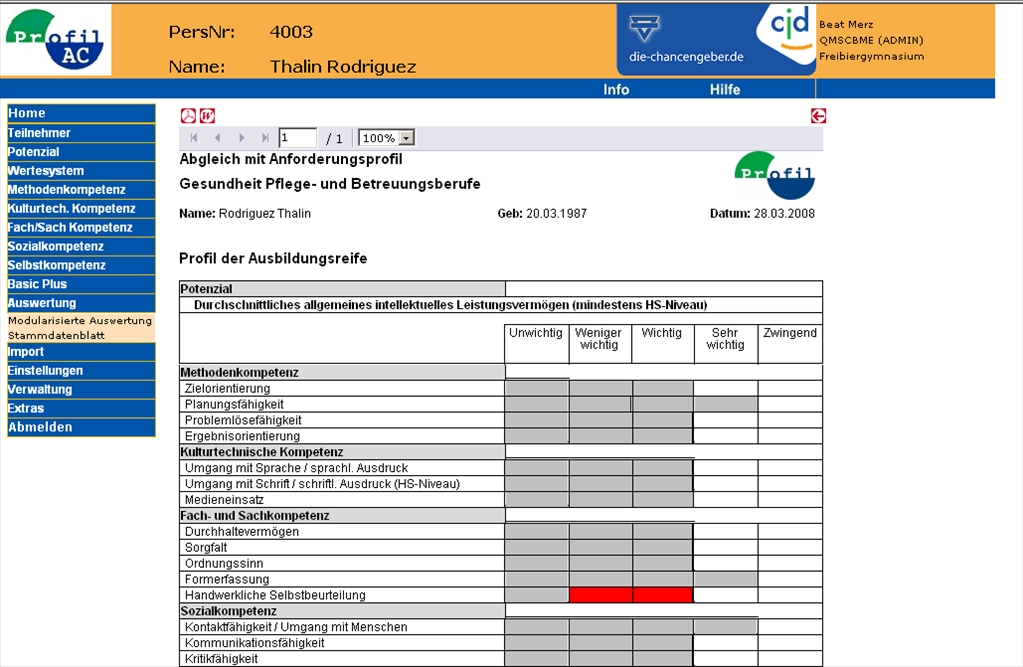
Task: Click the red back arrow icon
Action: tap(818, 116)
